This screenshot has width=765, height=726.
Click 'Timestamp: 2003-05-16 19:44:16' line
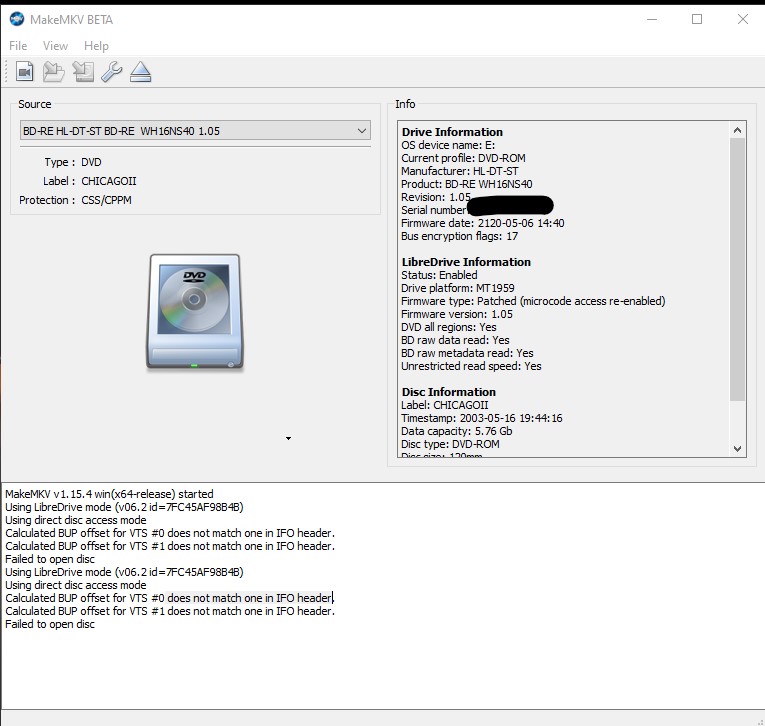(x=482, y=418)
